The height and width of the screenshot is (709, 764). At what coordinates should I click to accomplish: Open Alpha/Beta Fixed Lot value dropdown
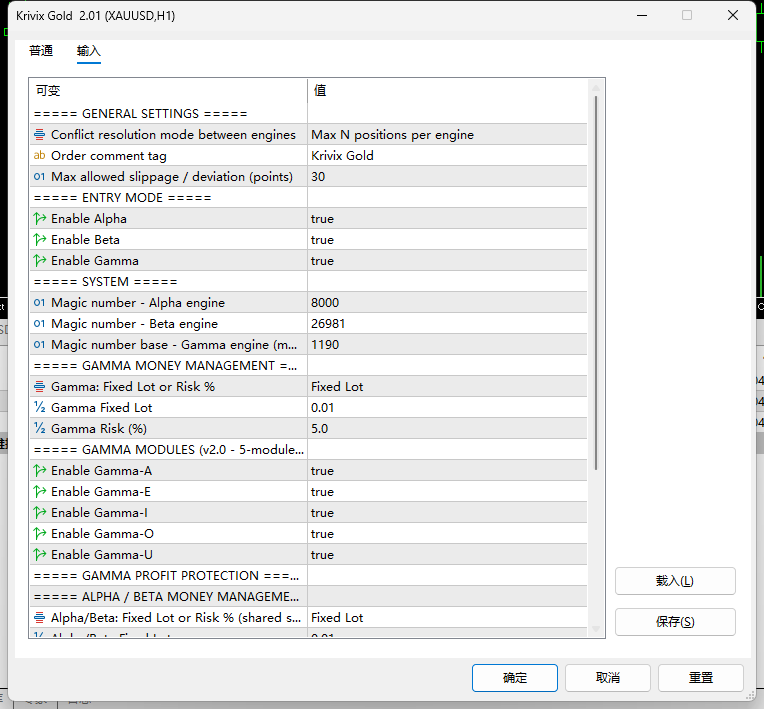[447, 617]
